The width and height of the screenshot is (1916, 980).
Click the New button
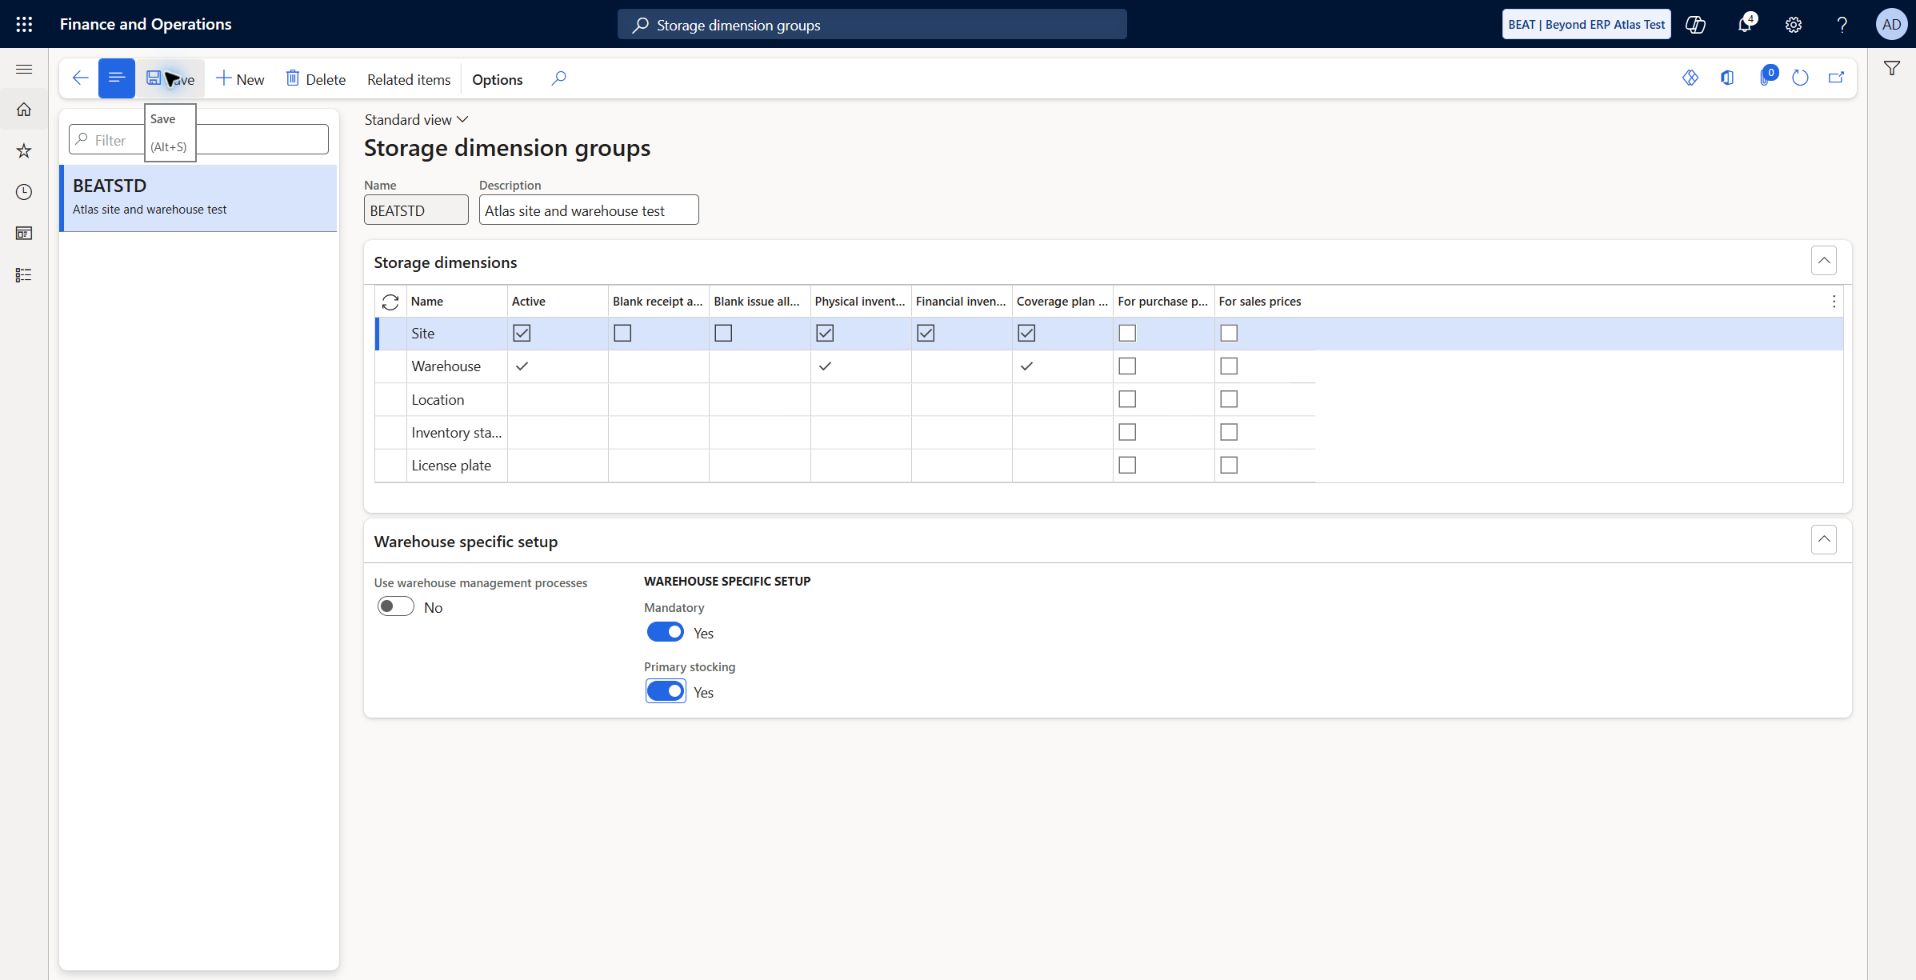[x=240, y=79]
